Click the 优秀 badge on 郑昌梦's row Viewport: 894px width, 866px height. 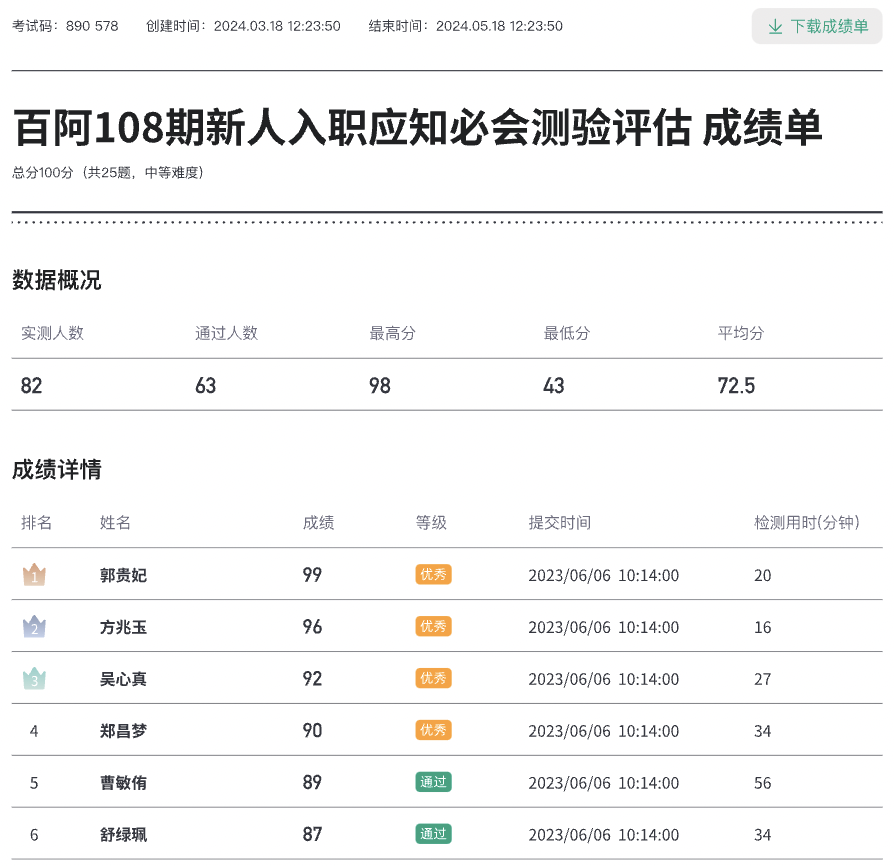point(433,731)
